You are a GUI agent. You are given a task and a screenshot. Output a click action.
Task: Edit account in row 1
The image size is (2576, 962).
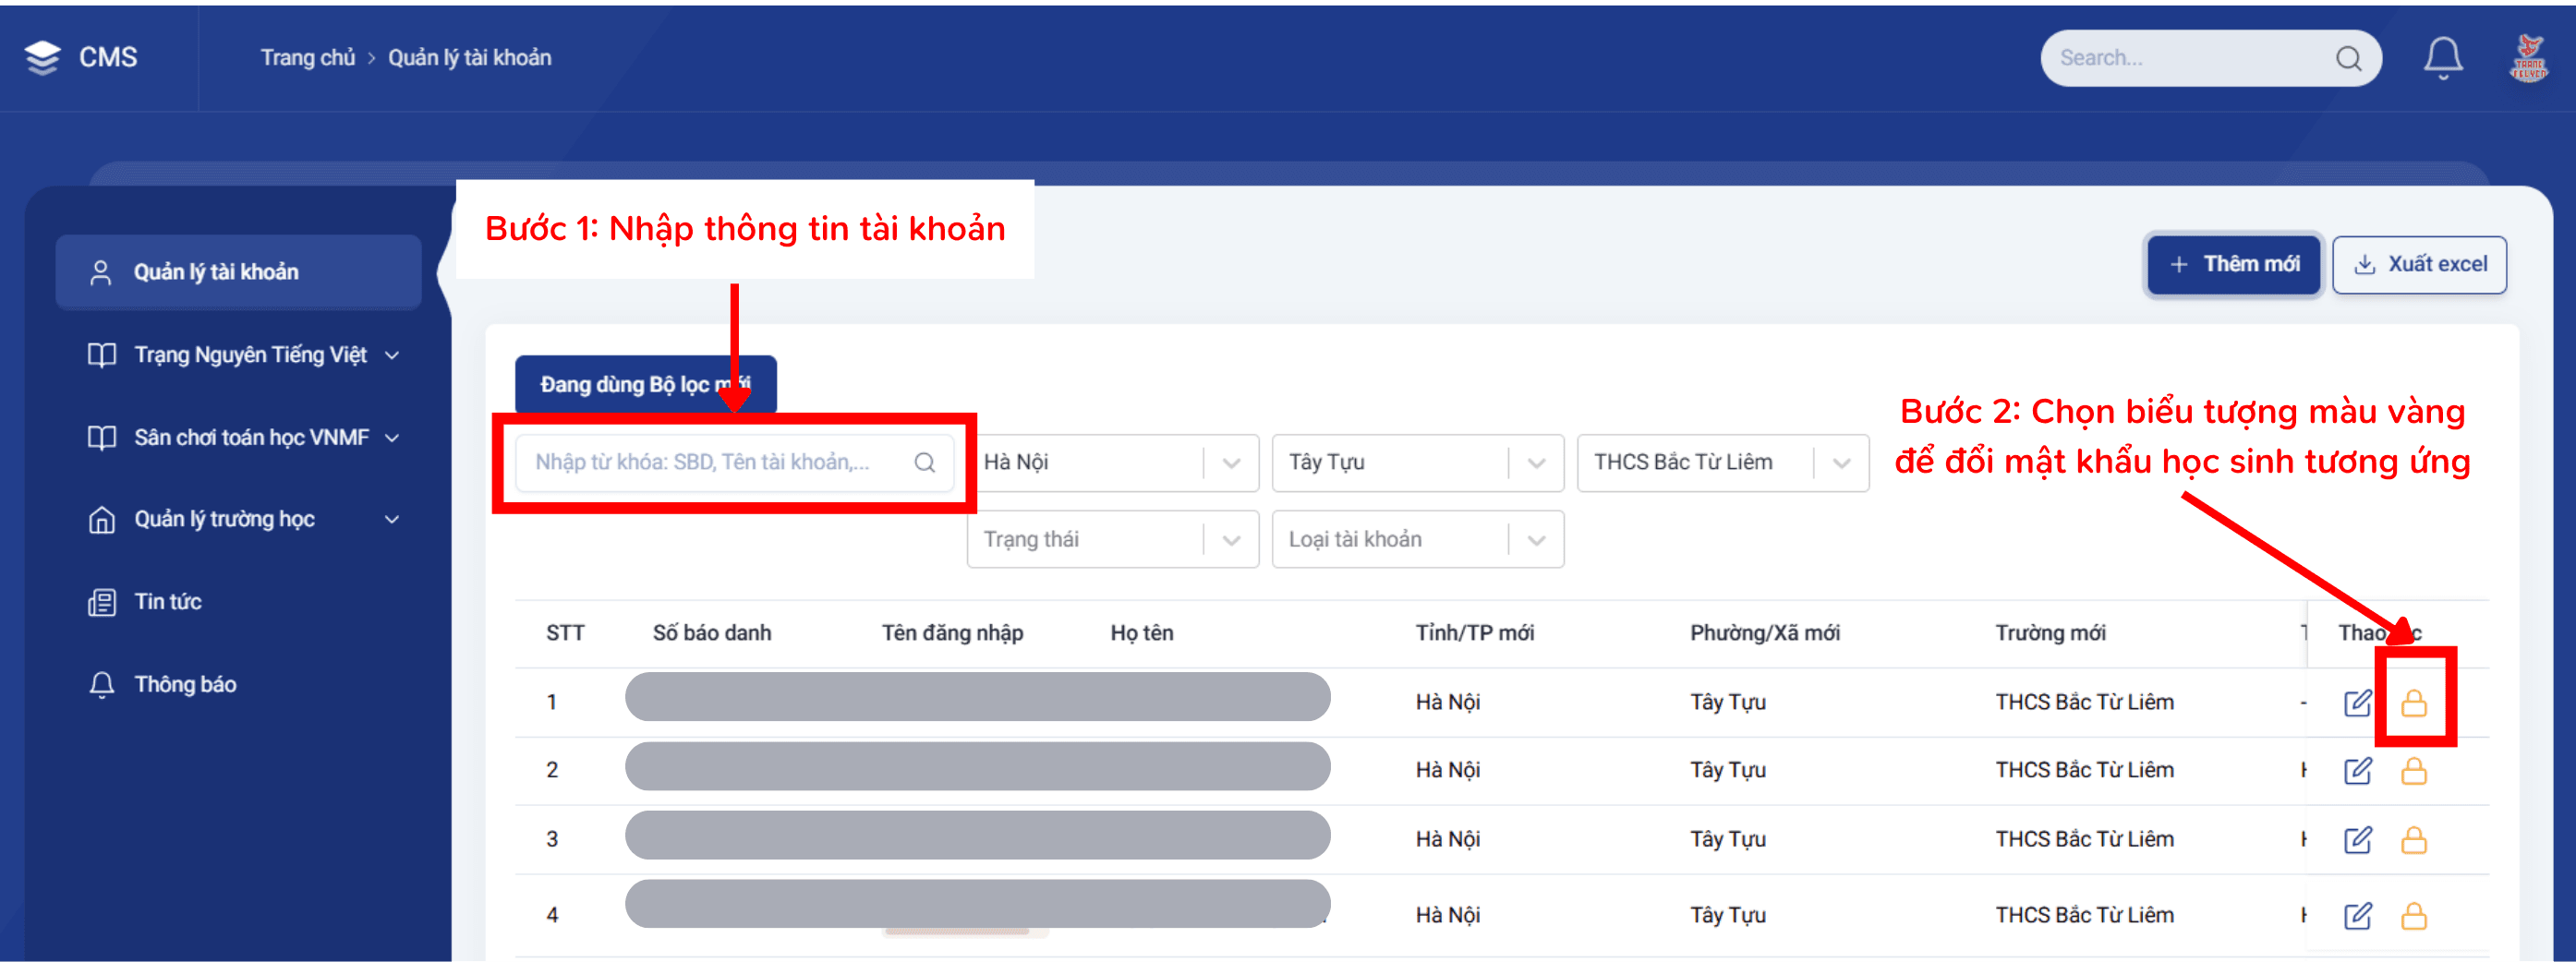pyautogui.click(x=2357, y=703)
